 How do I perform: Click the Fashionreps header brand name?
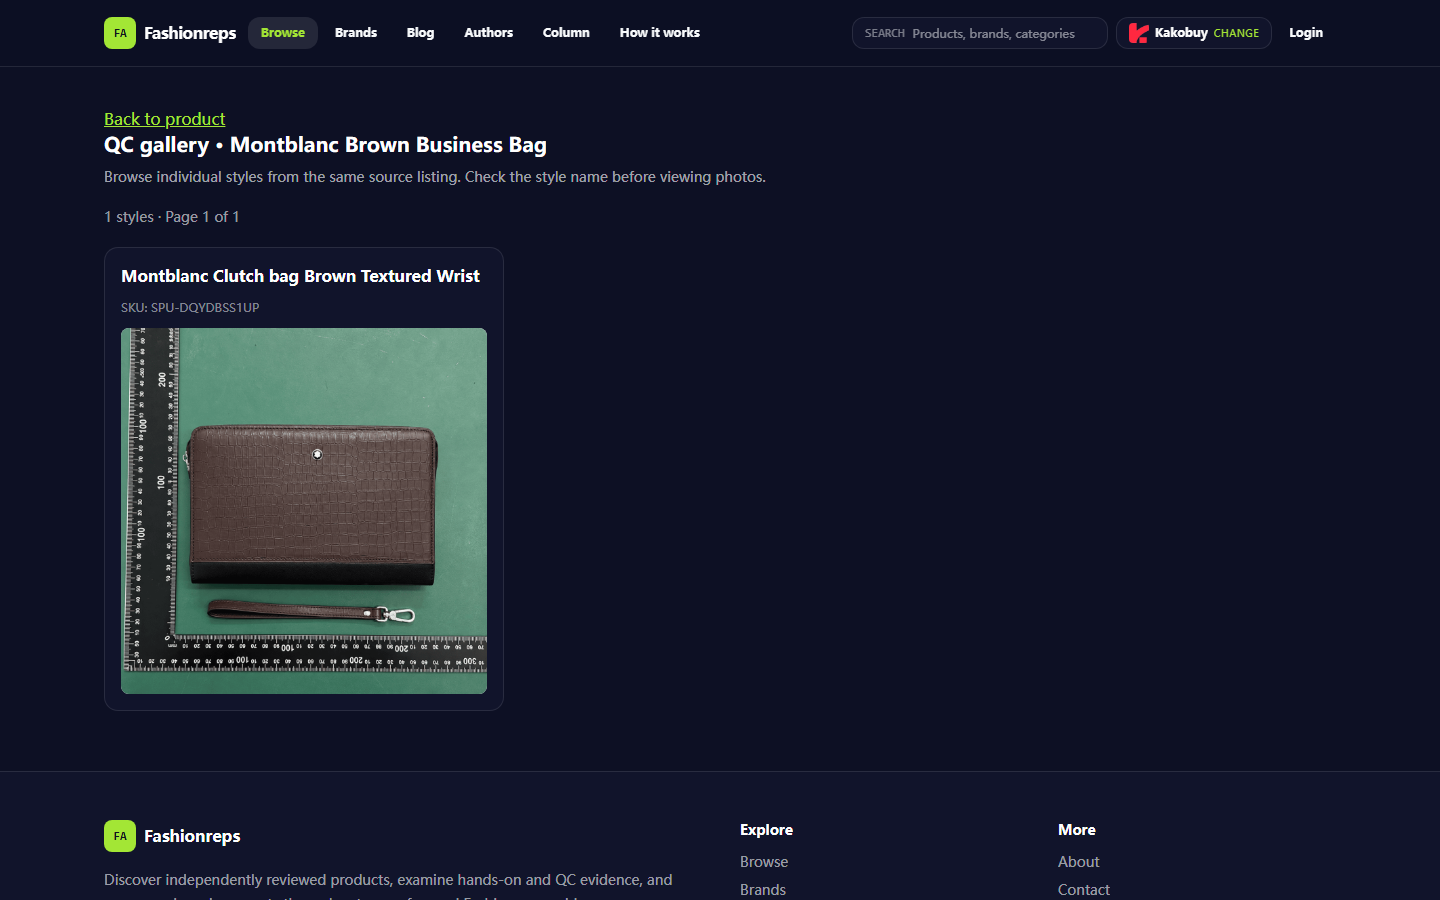tap(190, 33)
